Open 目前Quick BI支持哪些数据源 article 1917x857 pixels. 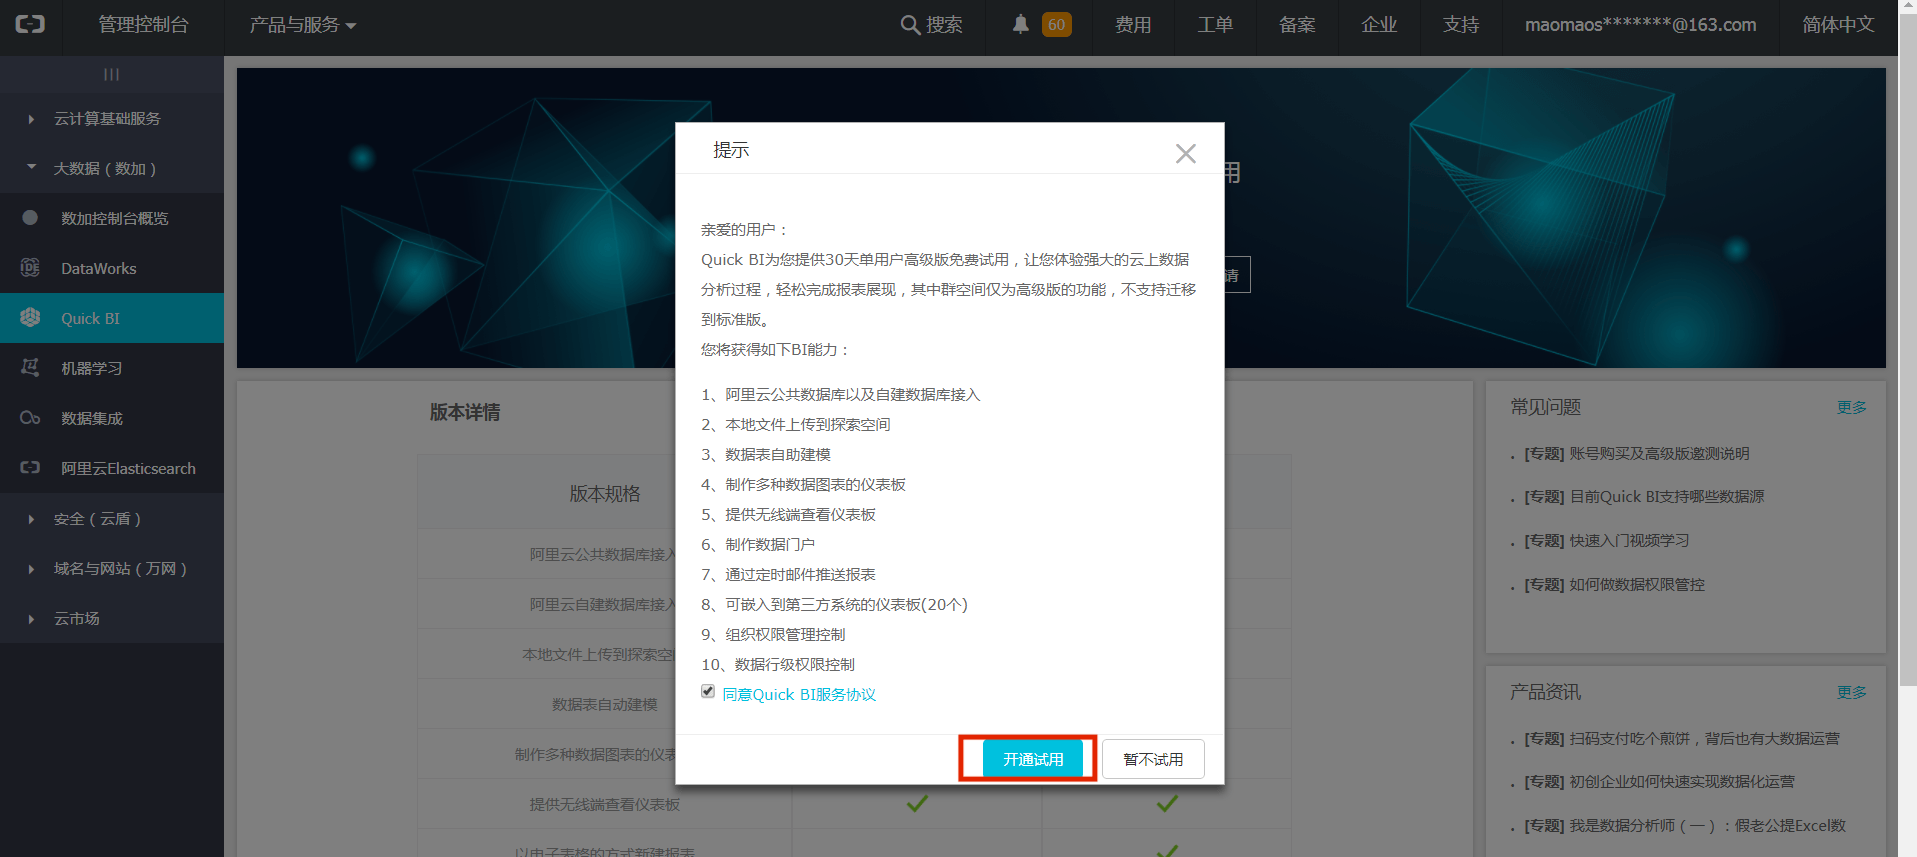pos(1644,497)
